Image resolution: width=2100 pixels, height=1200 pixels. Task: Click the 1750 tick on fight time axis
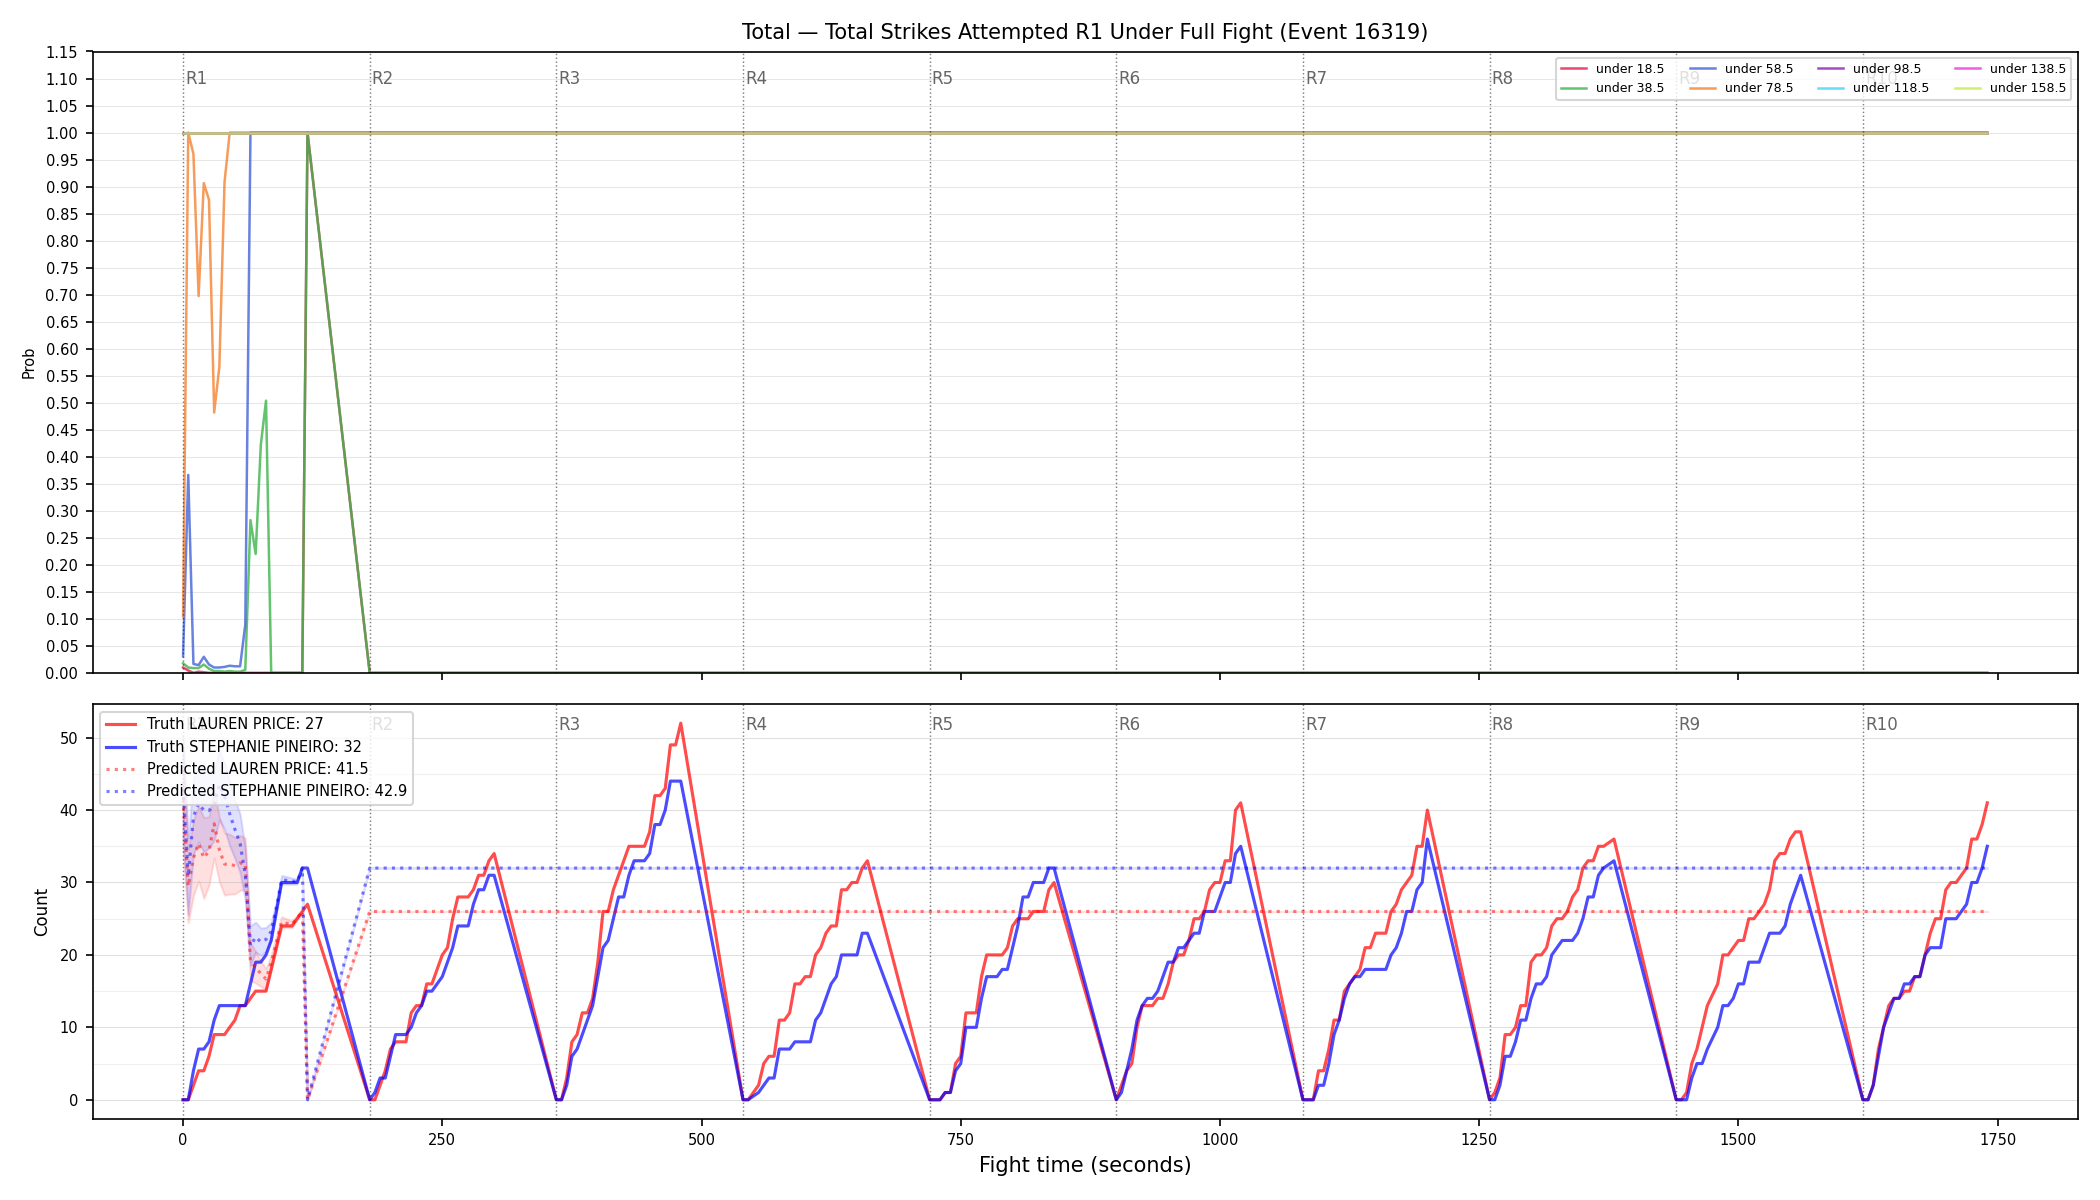(1998, 1139)
